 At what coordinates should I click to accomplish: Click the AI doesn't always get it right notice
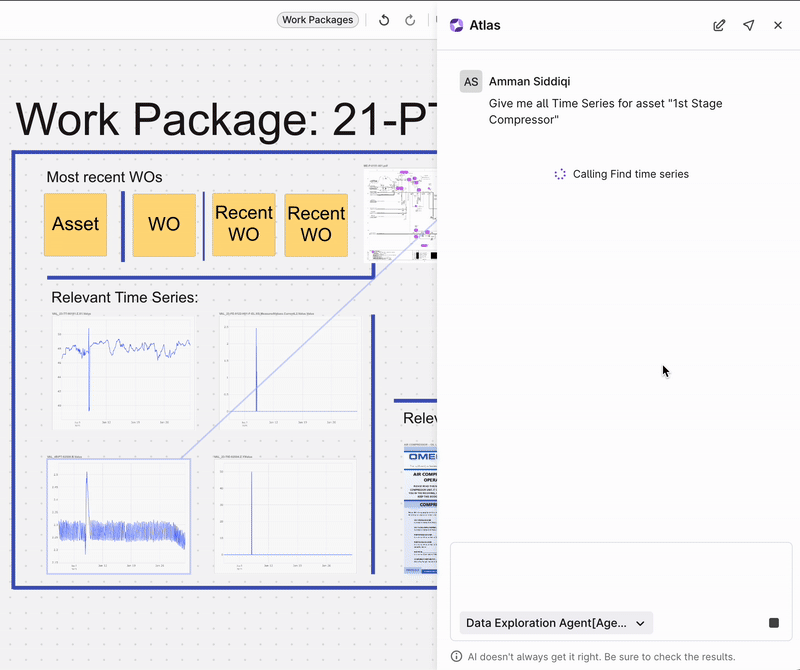point(601,657)
